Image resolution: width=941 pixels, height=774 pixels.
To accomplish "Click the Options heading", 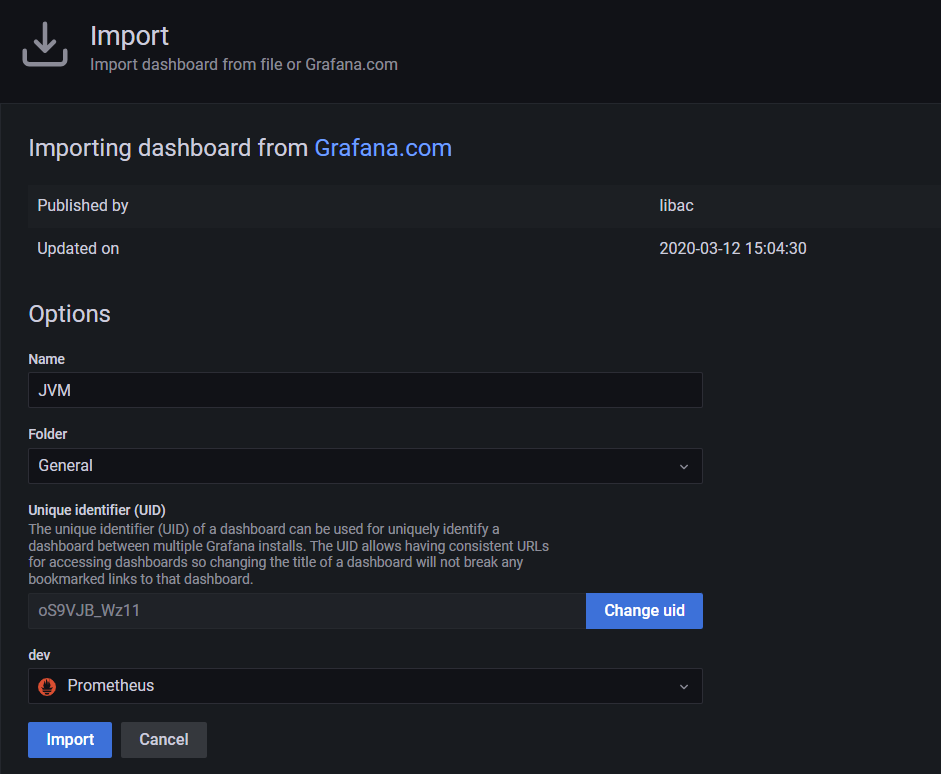I will (x=70, y=314).
